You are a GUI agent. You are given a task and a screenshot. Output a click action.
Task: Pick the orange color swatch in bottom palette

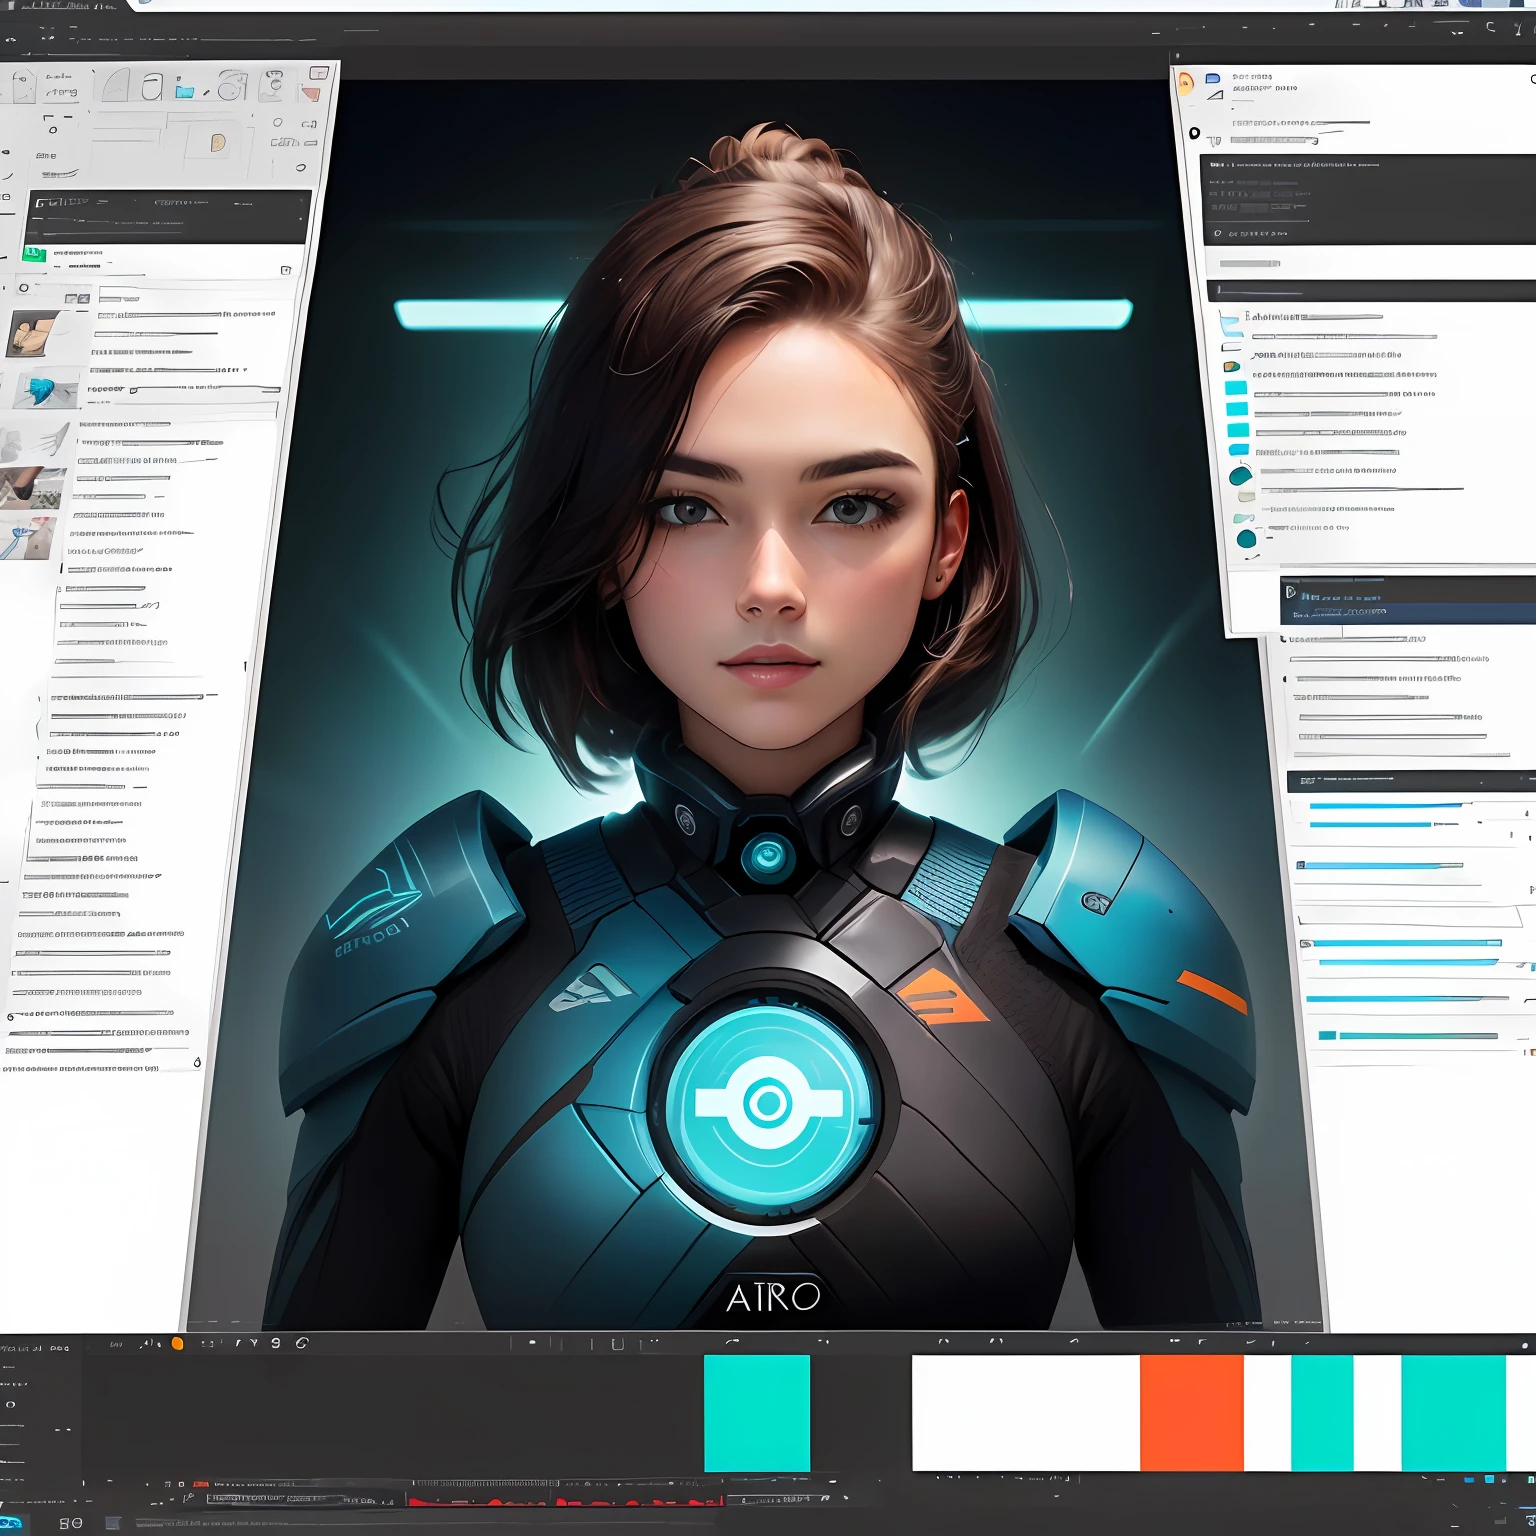click(x=1191, y=1412)
